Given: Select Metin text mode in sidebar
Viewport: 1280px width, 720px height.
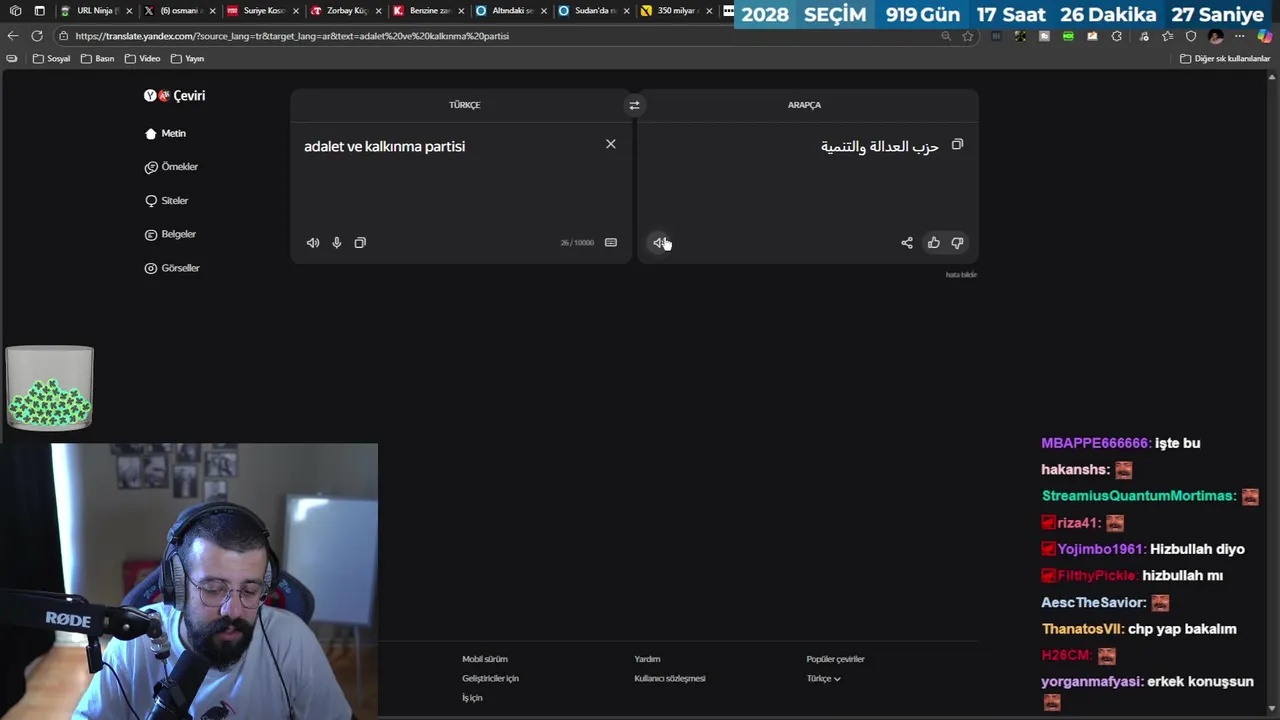Looking at the screenshot, I should click(x=166, y=133).
